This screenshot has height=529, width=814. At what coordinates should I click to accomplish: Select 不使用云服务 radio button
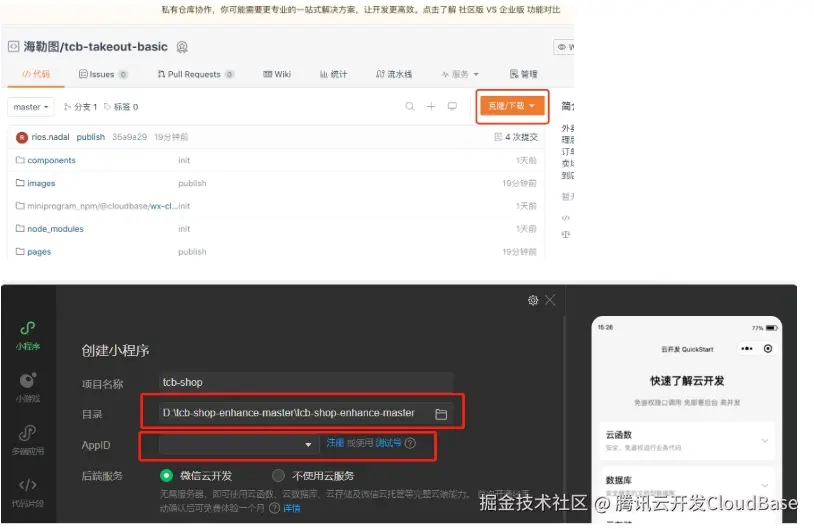point(278,476)
